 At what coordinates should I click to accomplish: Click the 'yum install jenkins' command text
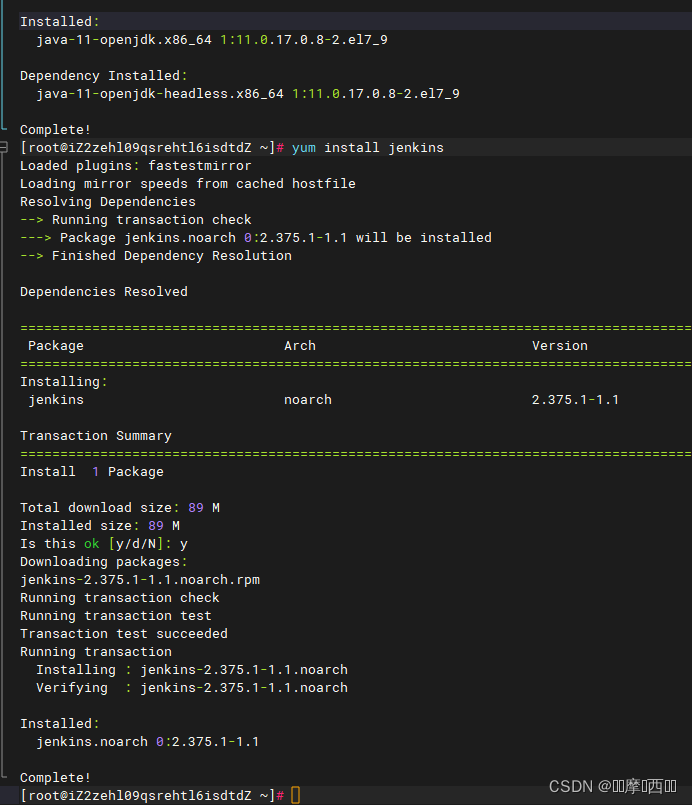(367, 148)
